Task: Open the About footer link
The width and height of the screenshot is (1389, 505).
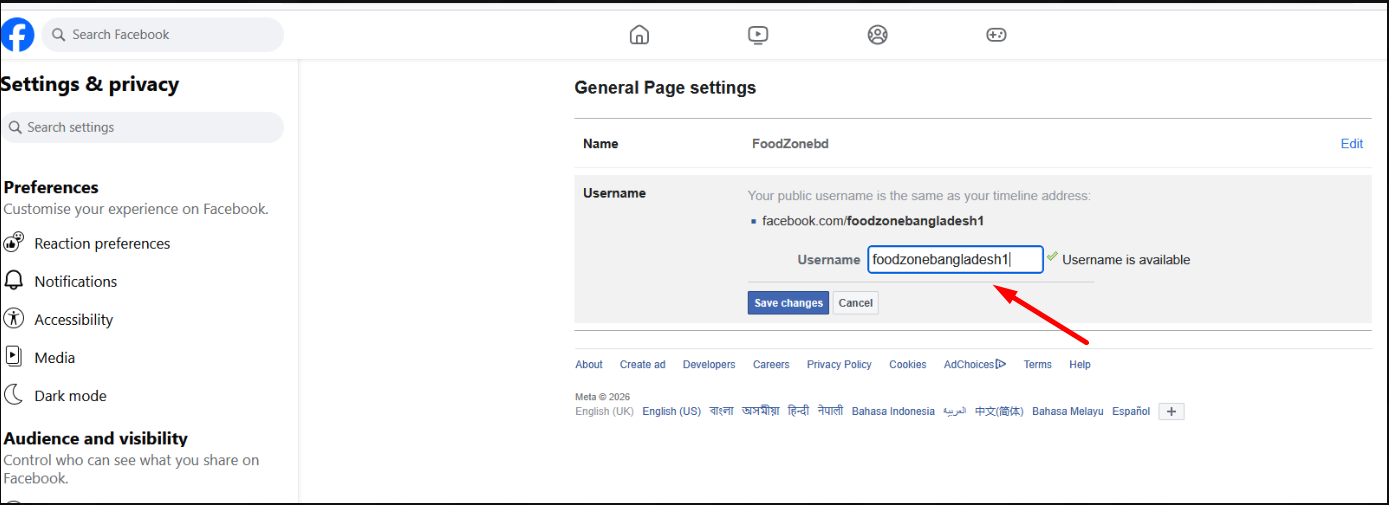Action: point(589,365)
